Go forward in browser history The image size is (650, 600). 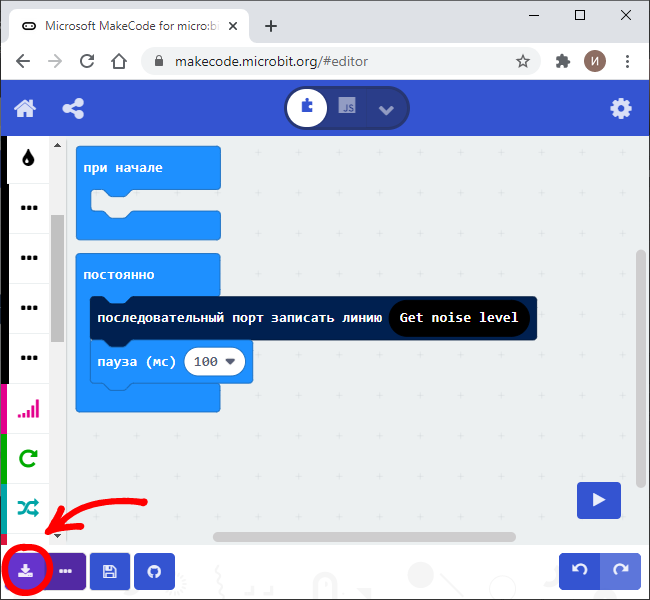point(55,61)
